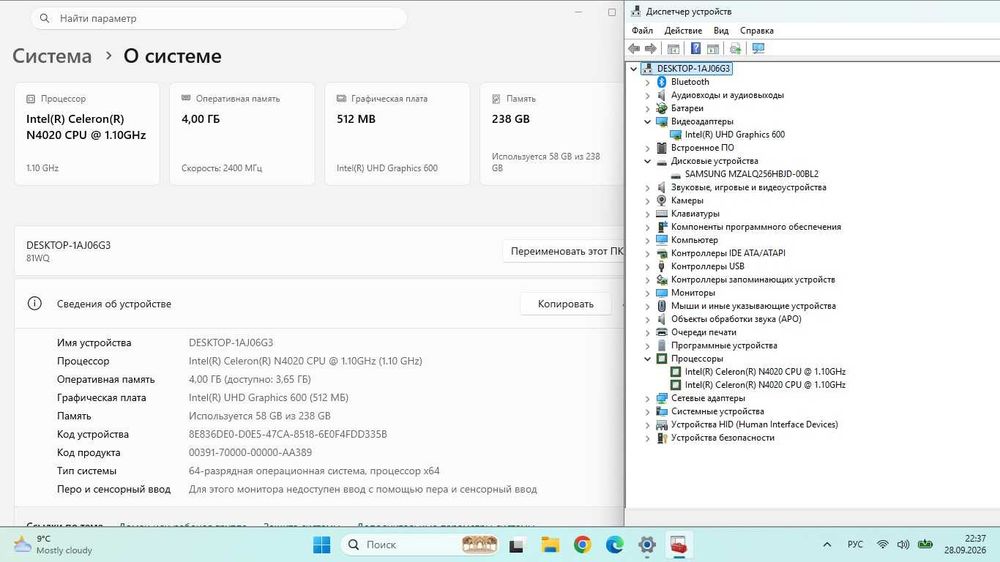Expand Аудиовходы и аудиовыходы category
The width and height of the screenshot is (1000, 562).
[x=647, y=95]
